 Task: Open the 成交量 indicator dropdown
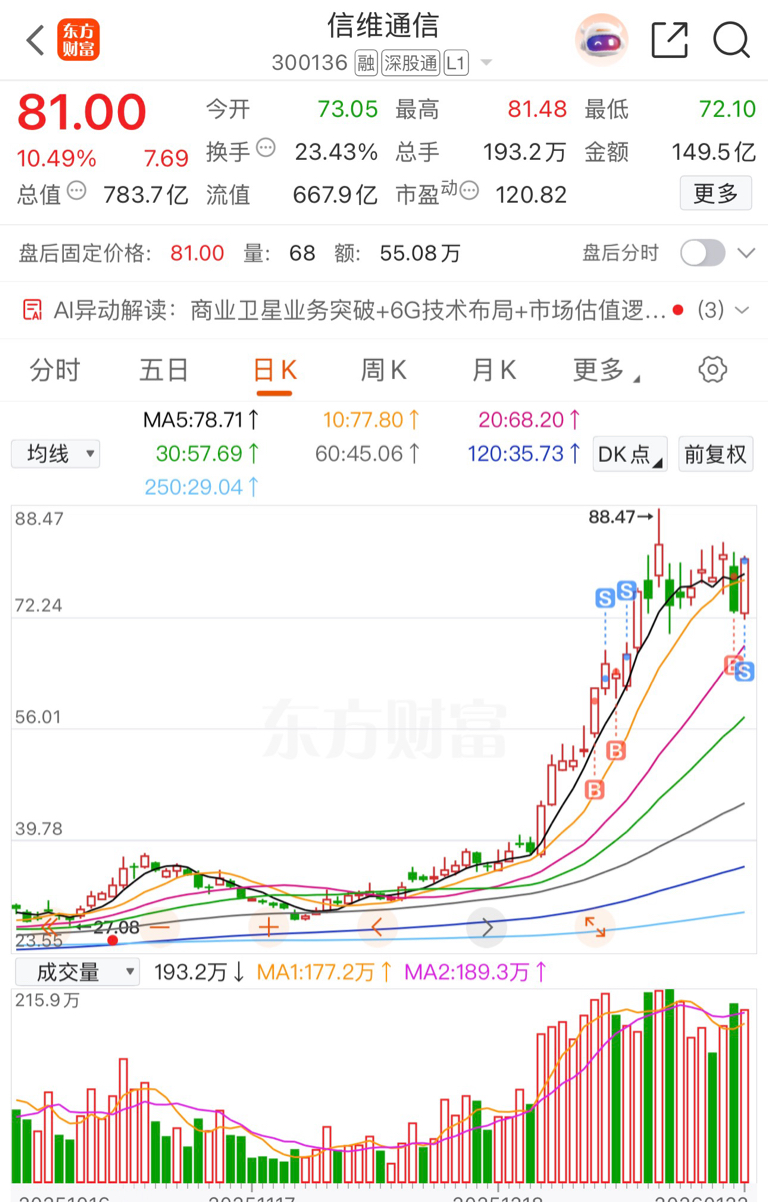click(76, 972)
